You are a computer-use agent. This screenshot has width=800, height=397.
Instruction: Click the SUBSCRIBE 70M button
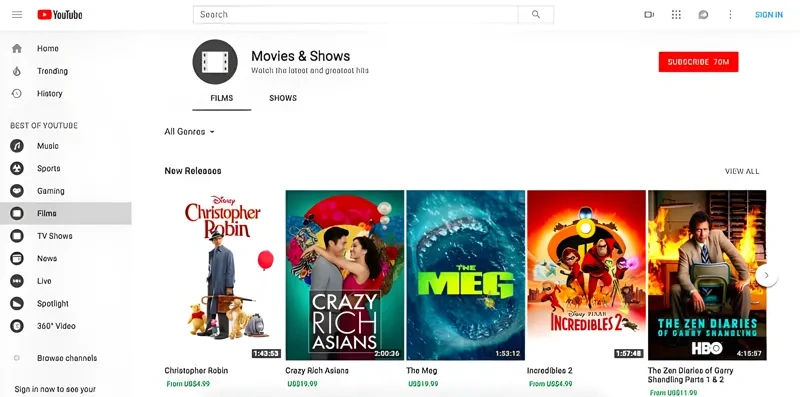click(x=698, y=62)
